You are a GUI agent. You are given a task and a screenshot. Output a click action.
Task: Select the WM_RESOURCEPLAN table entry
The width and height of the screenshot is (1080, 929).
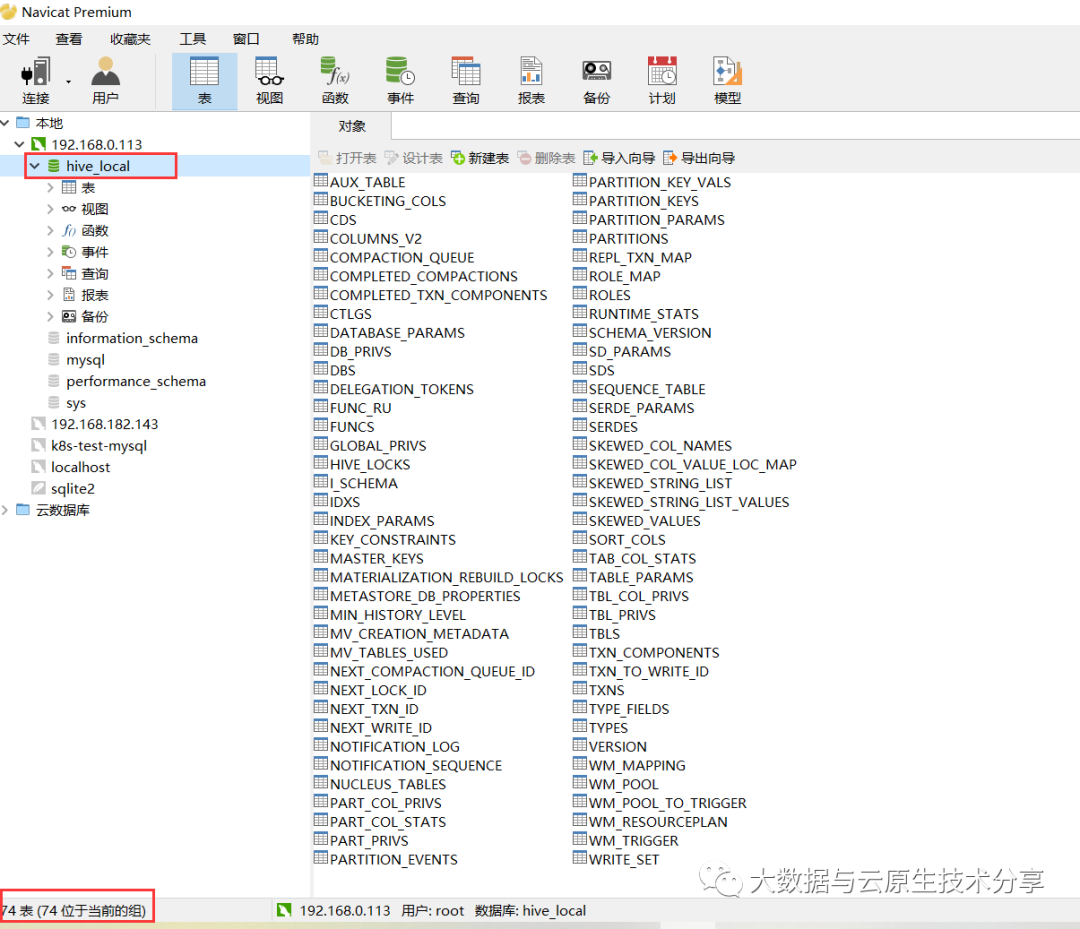[650, 821]
